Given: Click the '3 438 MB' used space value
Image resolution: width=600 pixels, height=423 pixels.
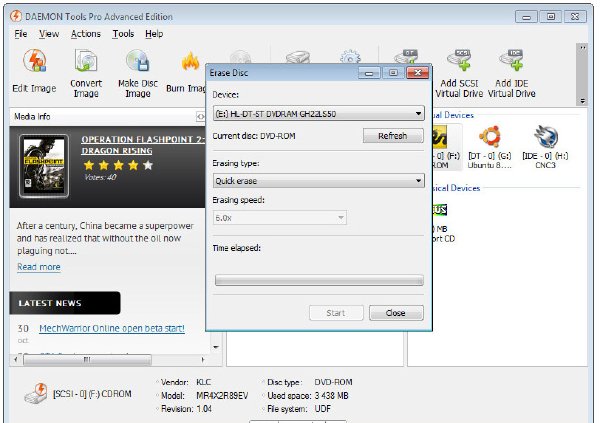Looking at the screenshot, I should tap(332, 395).
